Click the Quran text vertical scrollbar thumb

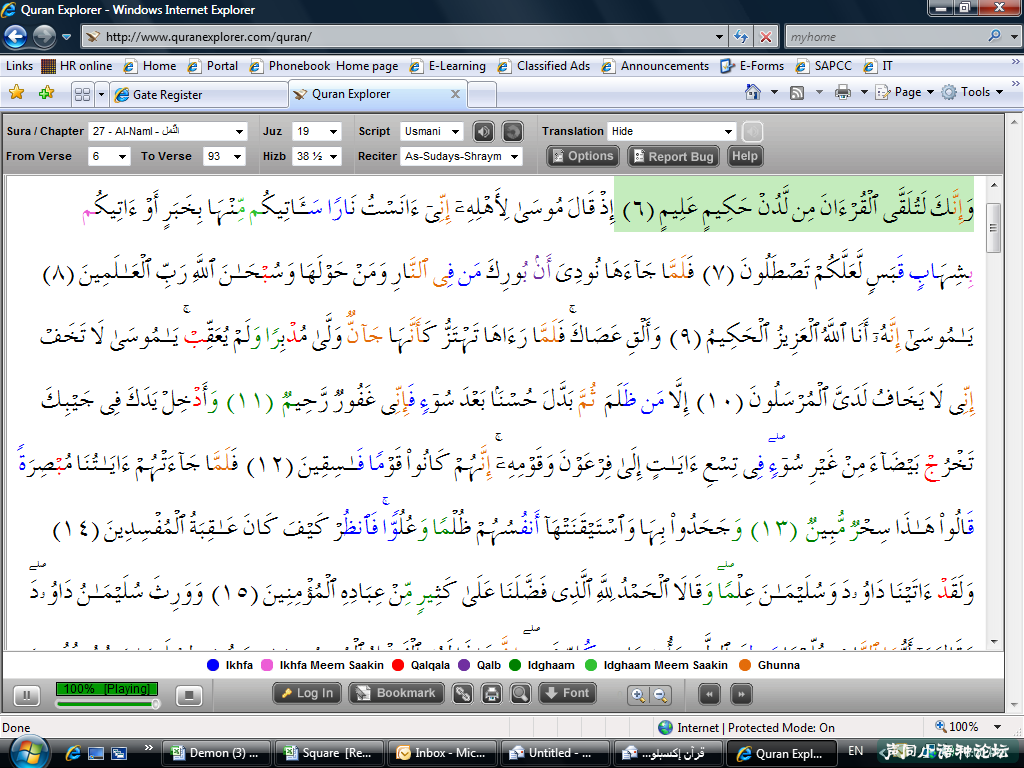pos(993,227)
